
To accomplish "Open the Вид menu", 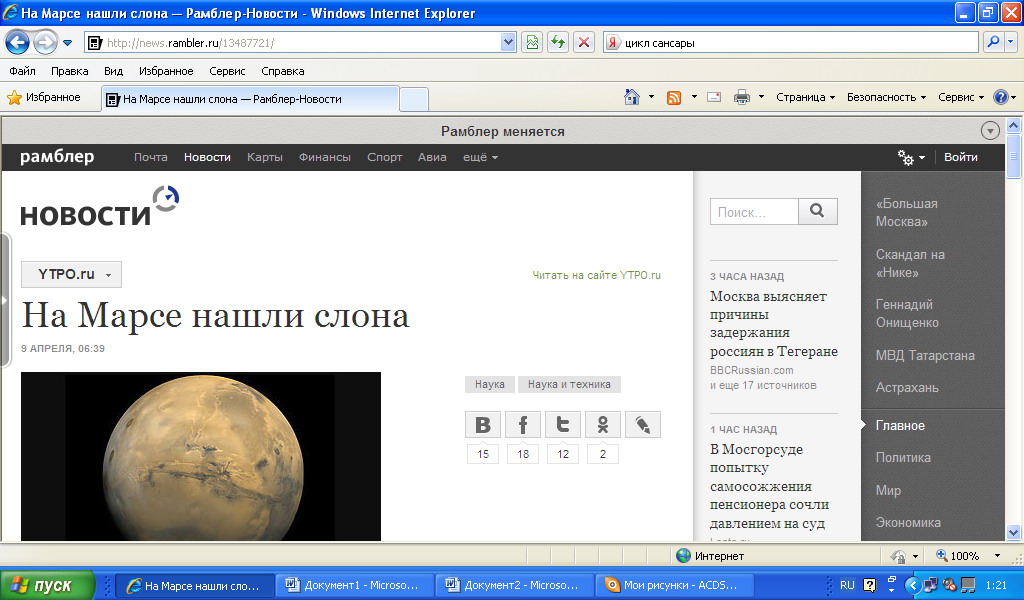I will point(114,71).
